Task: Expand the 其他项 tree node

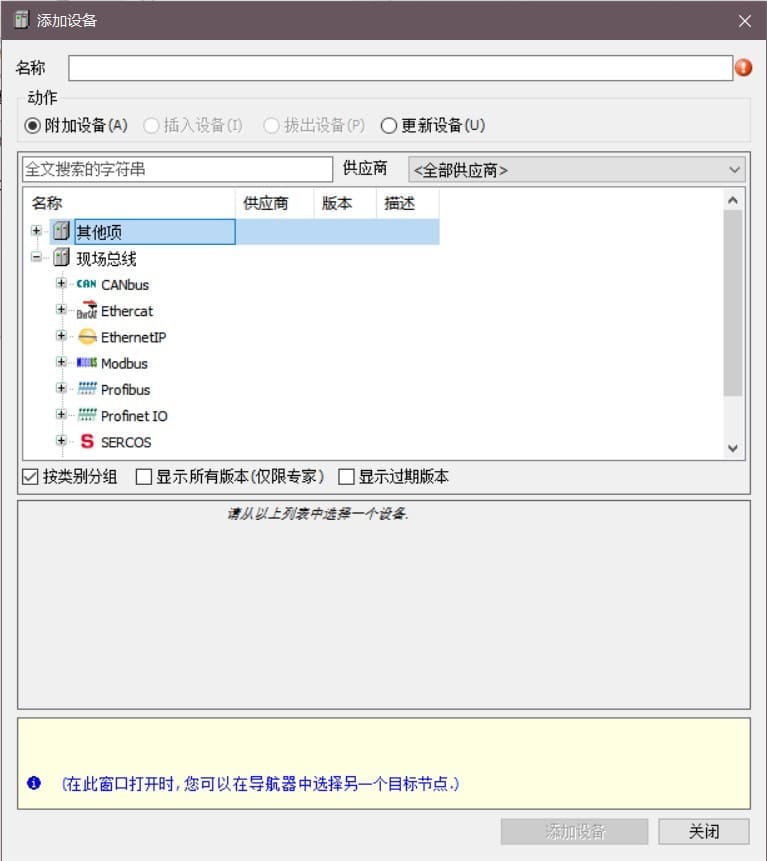Action: pyautogui.click(x=37, y=232)
